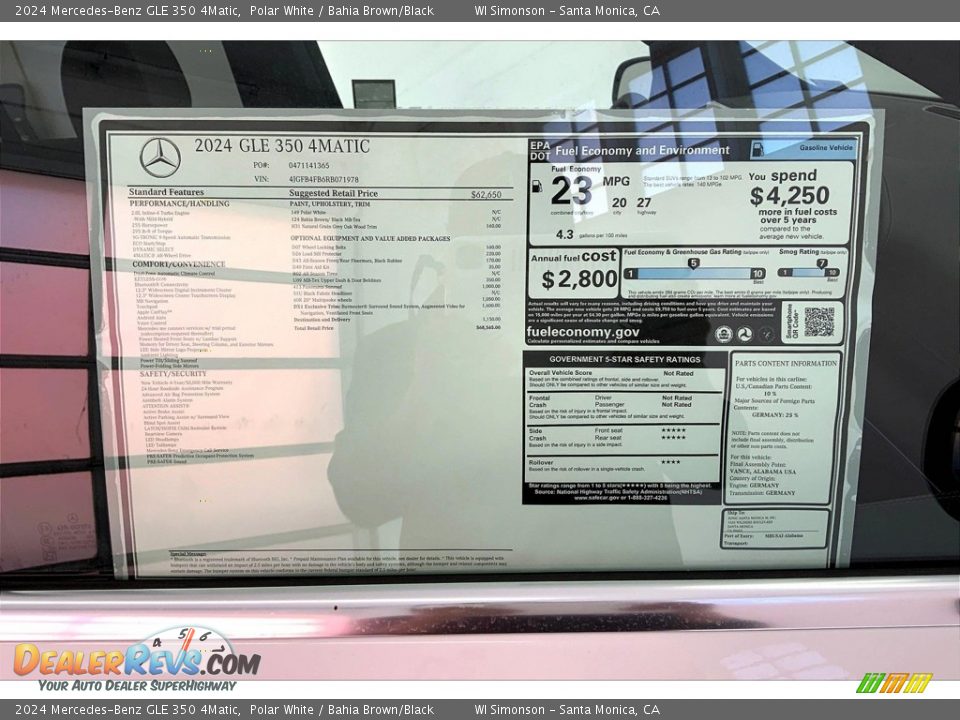The width and height of the screenshot is (960, 720).
Task: Click the PERFORMANCE/HANDLING section heading
Action: click(179, 203)
